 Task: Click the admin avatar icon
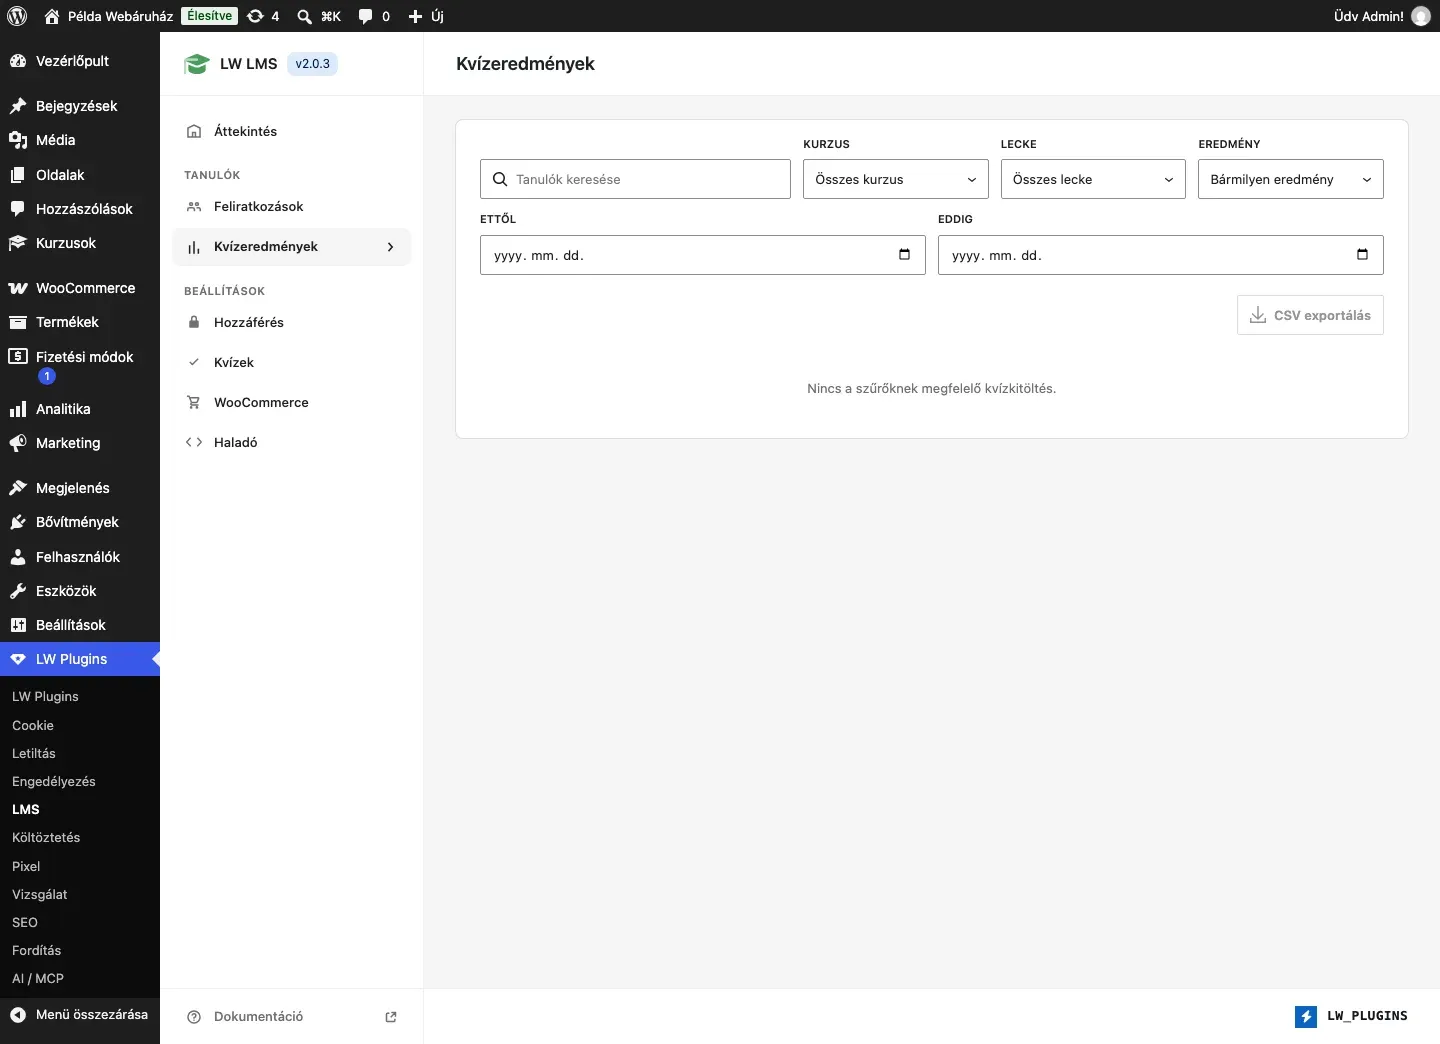pyautogui.click(x=1420, y=16)
